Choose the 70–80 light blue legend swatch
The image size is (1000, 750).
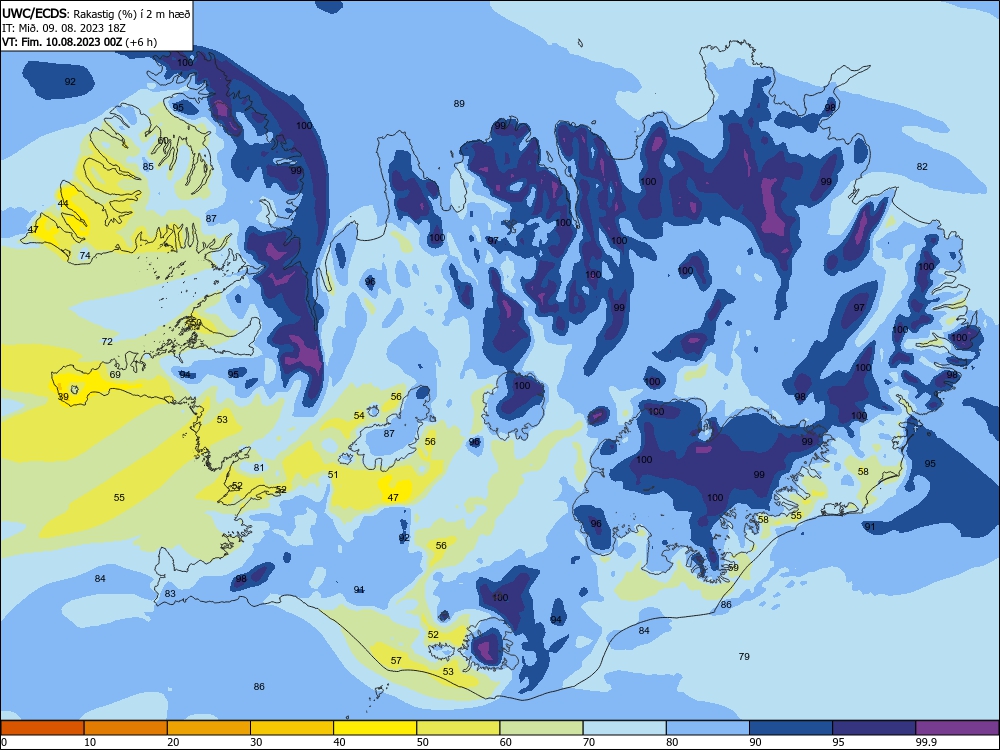click(624, 728)
